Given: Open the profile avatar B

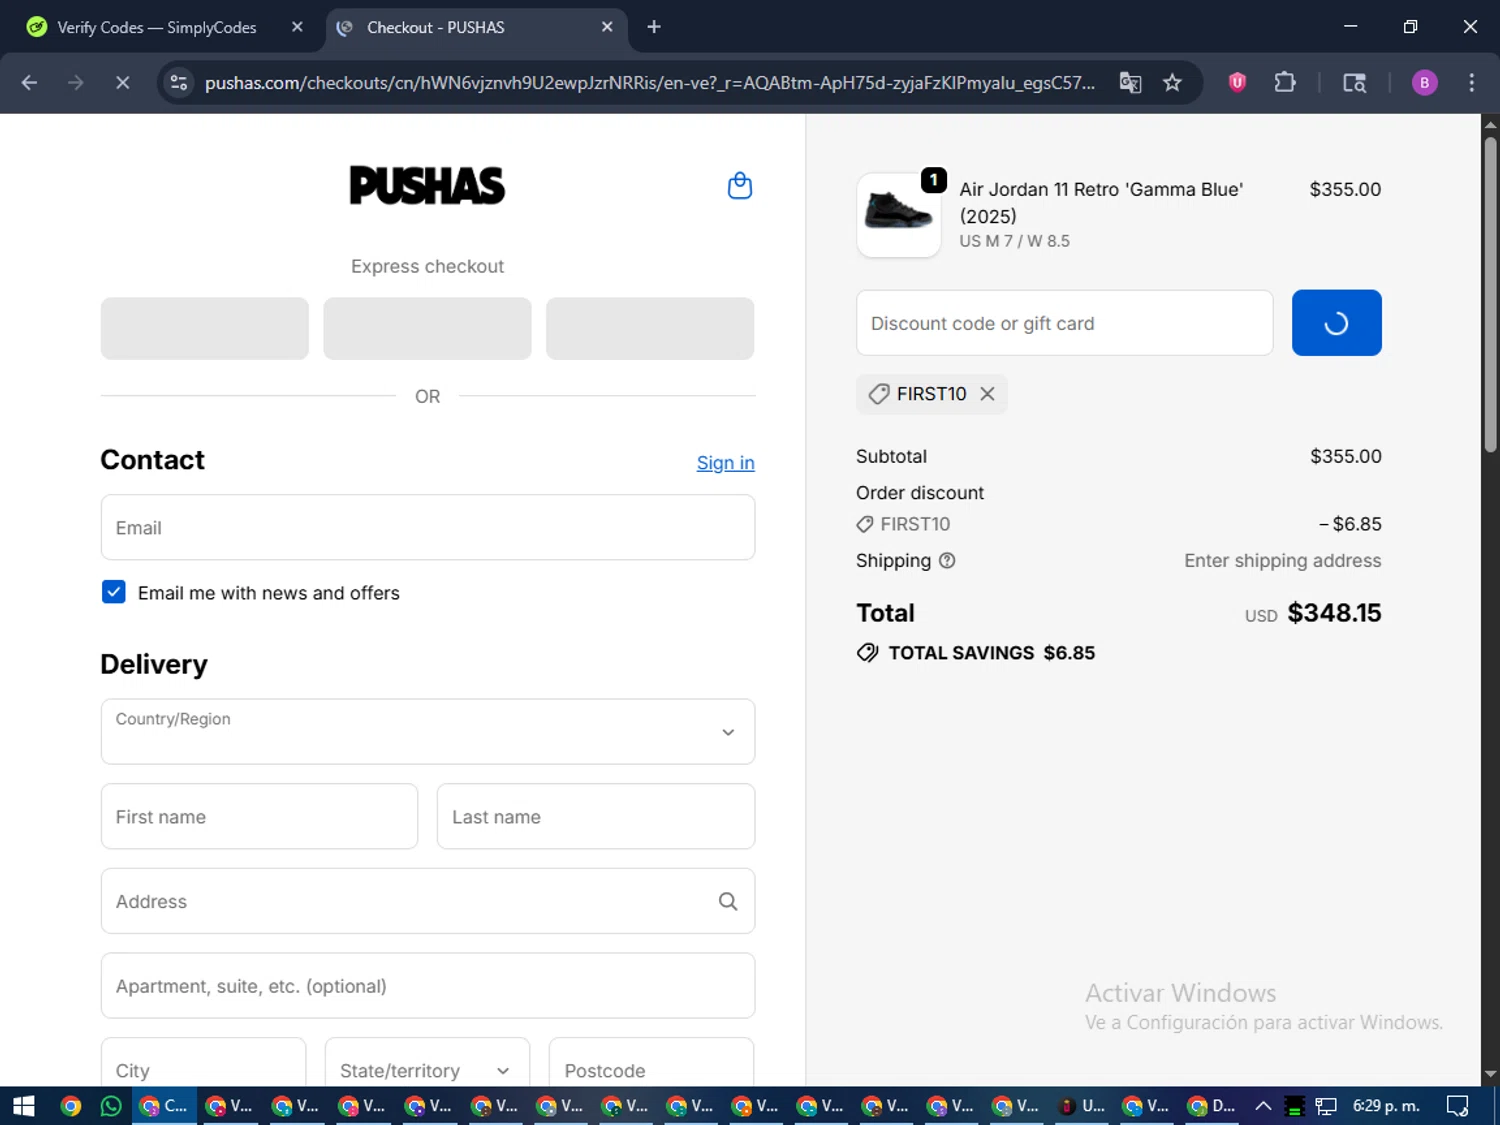Looking at the screenshot, I should 1424,83.
